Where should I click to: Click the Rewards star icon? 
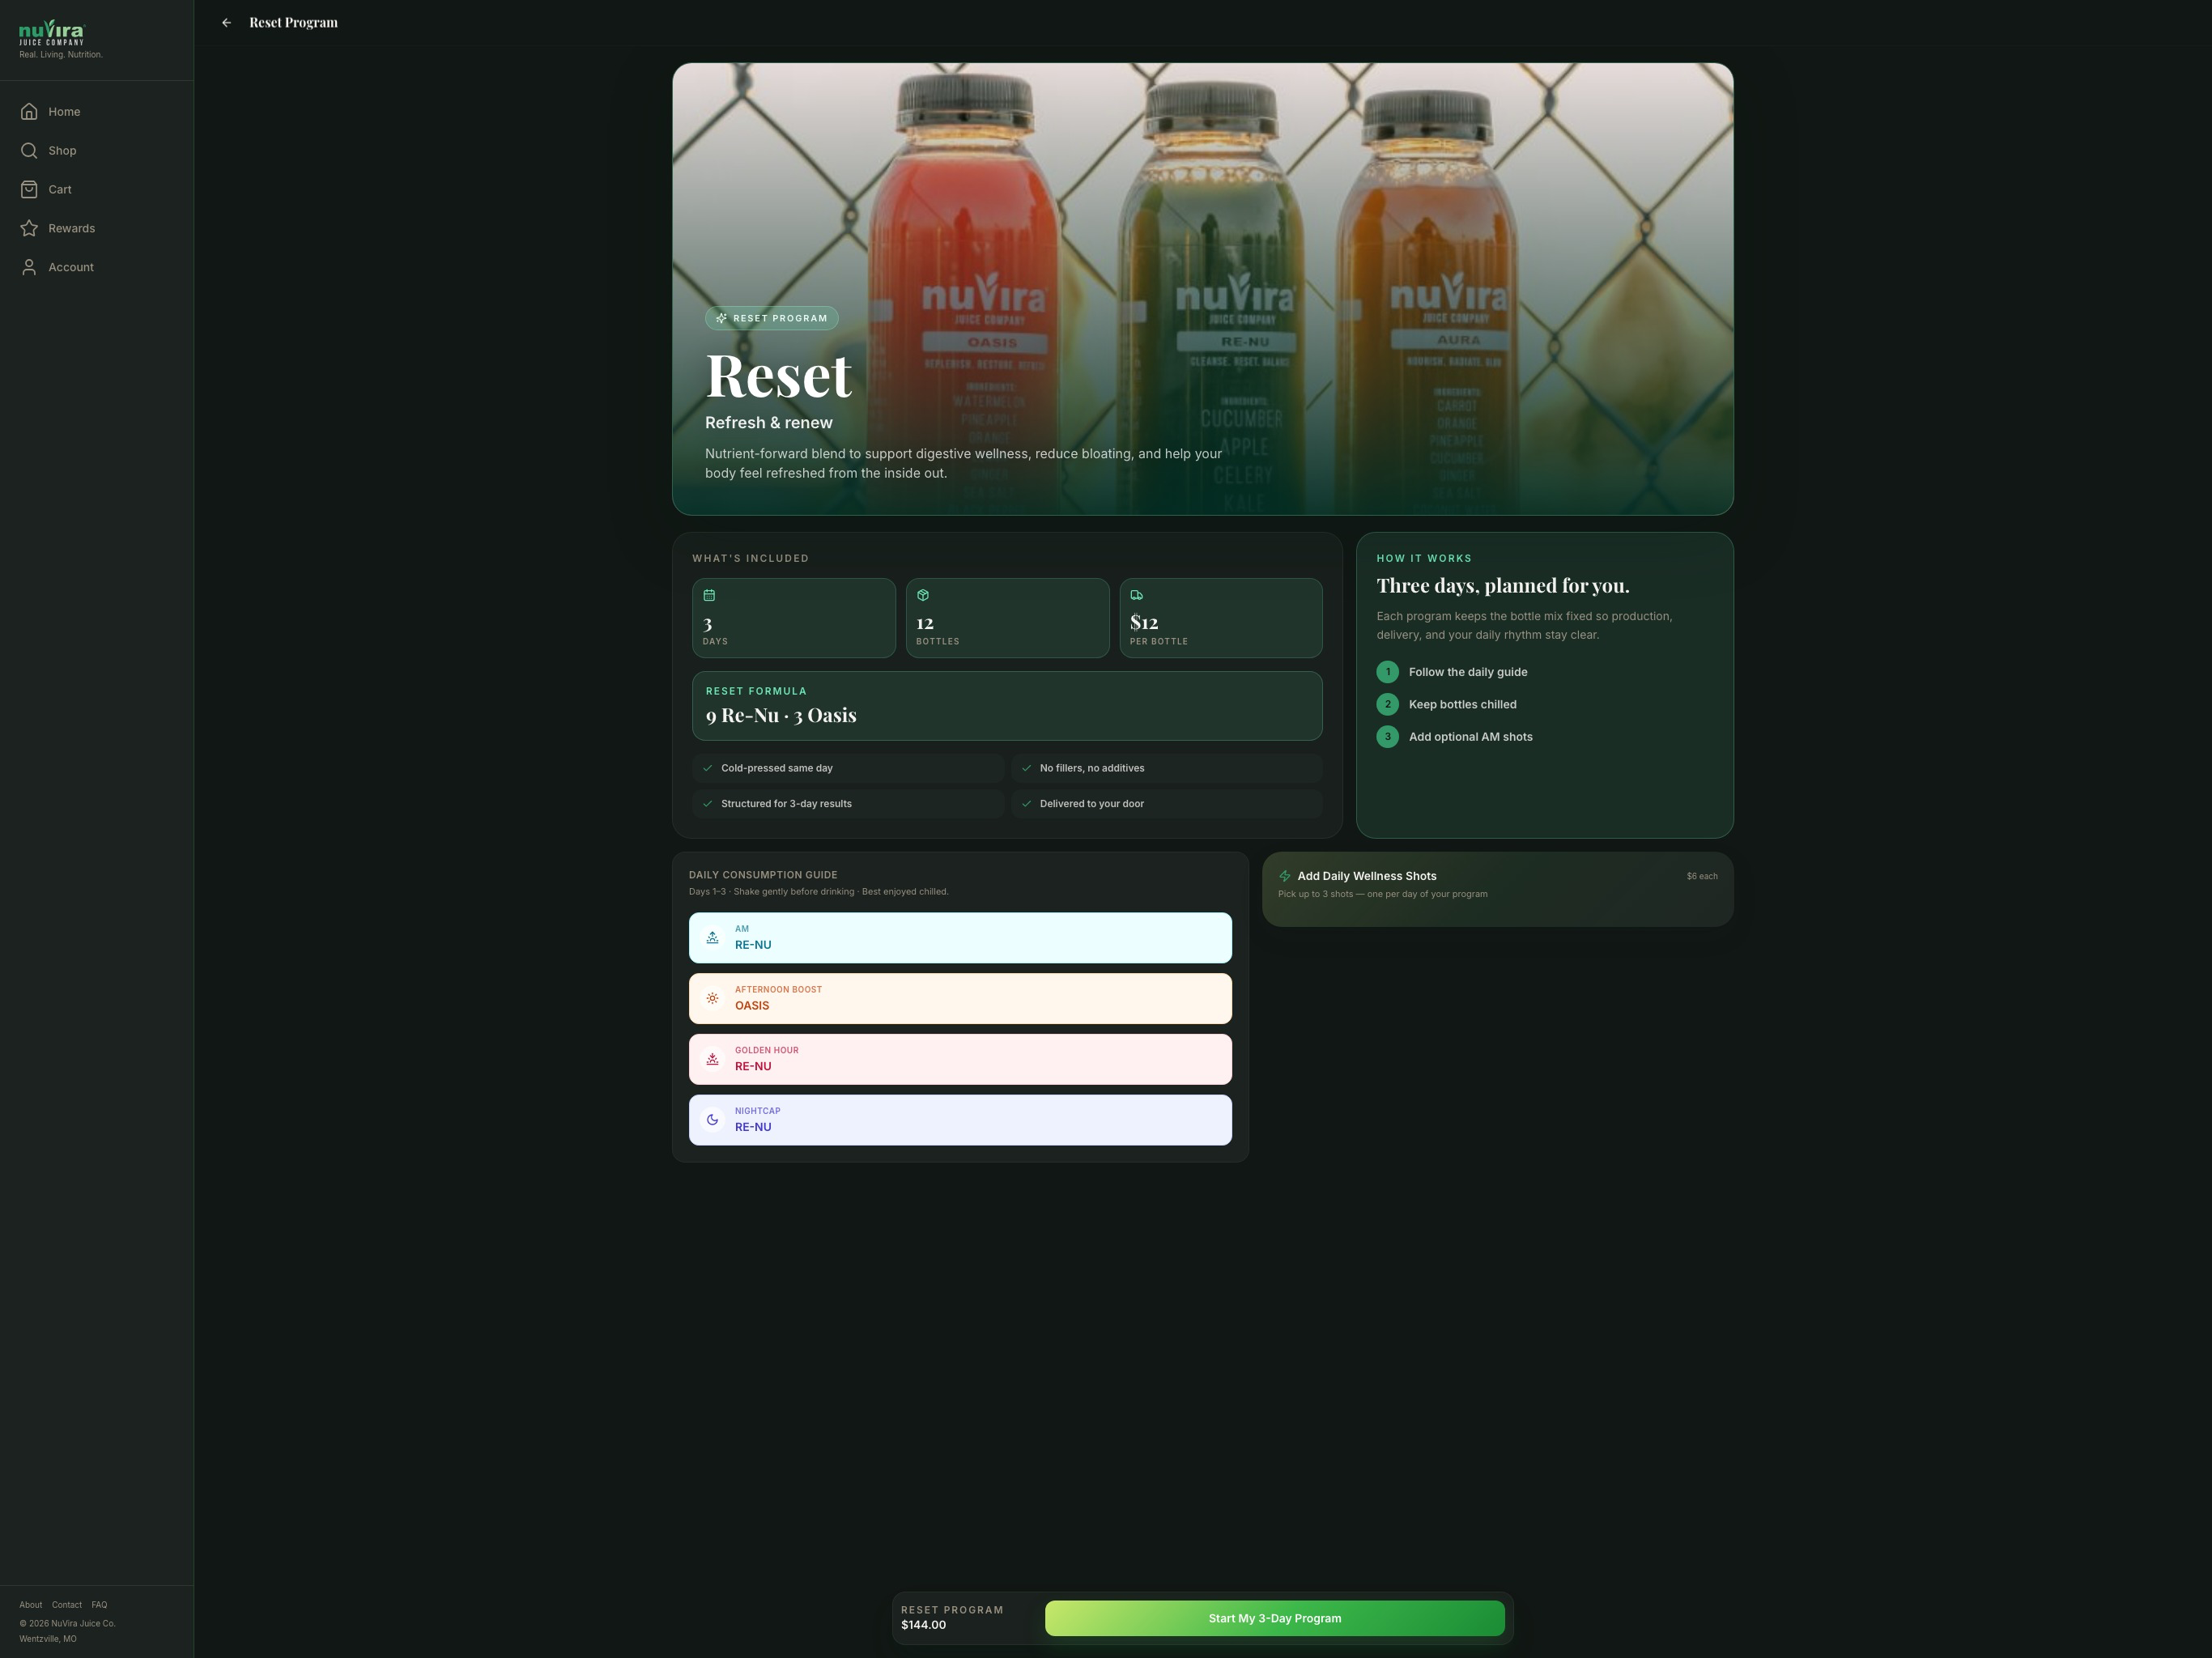(x=29, y=228)
